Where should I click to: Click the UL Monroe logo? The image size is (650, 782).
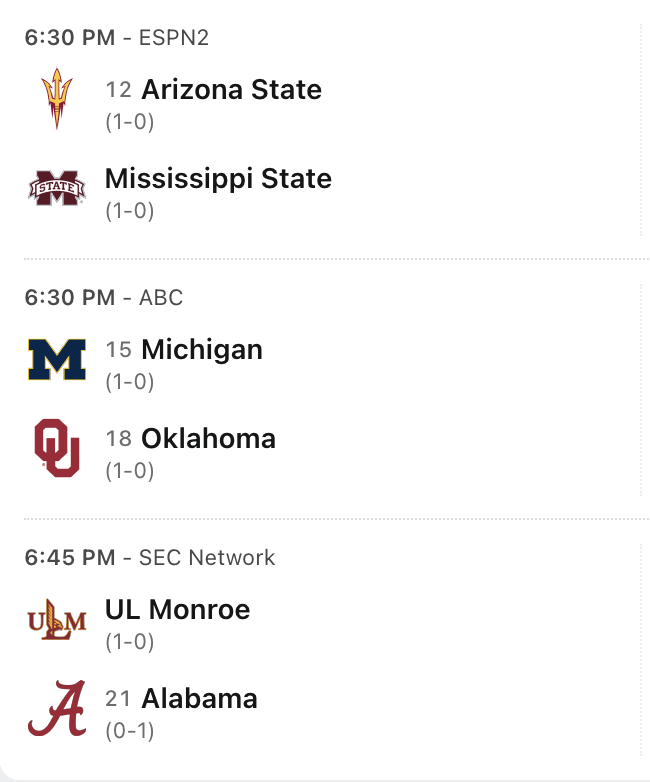pyautogui.click(x=56, y=620)
